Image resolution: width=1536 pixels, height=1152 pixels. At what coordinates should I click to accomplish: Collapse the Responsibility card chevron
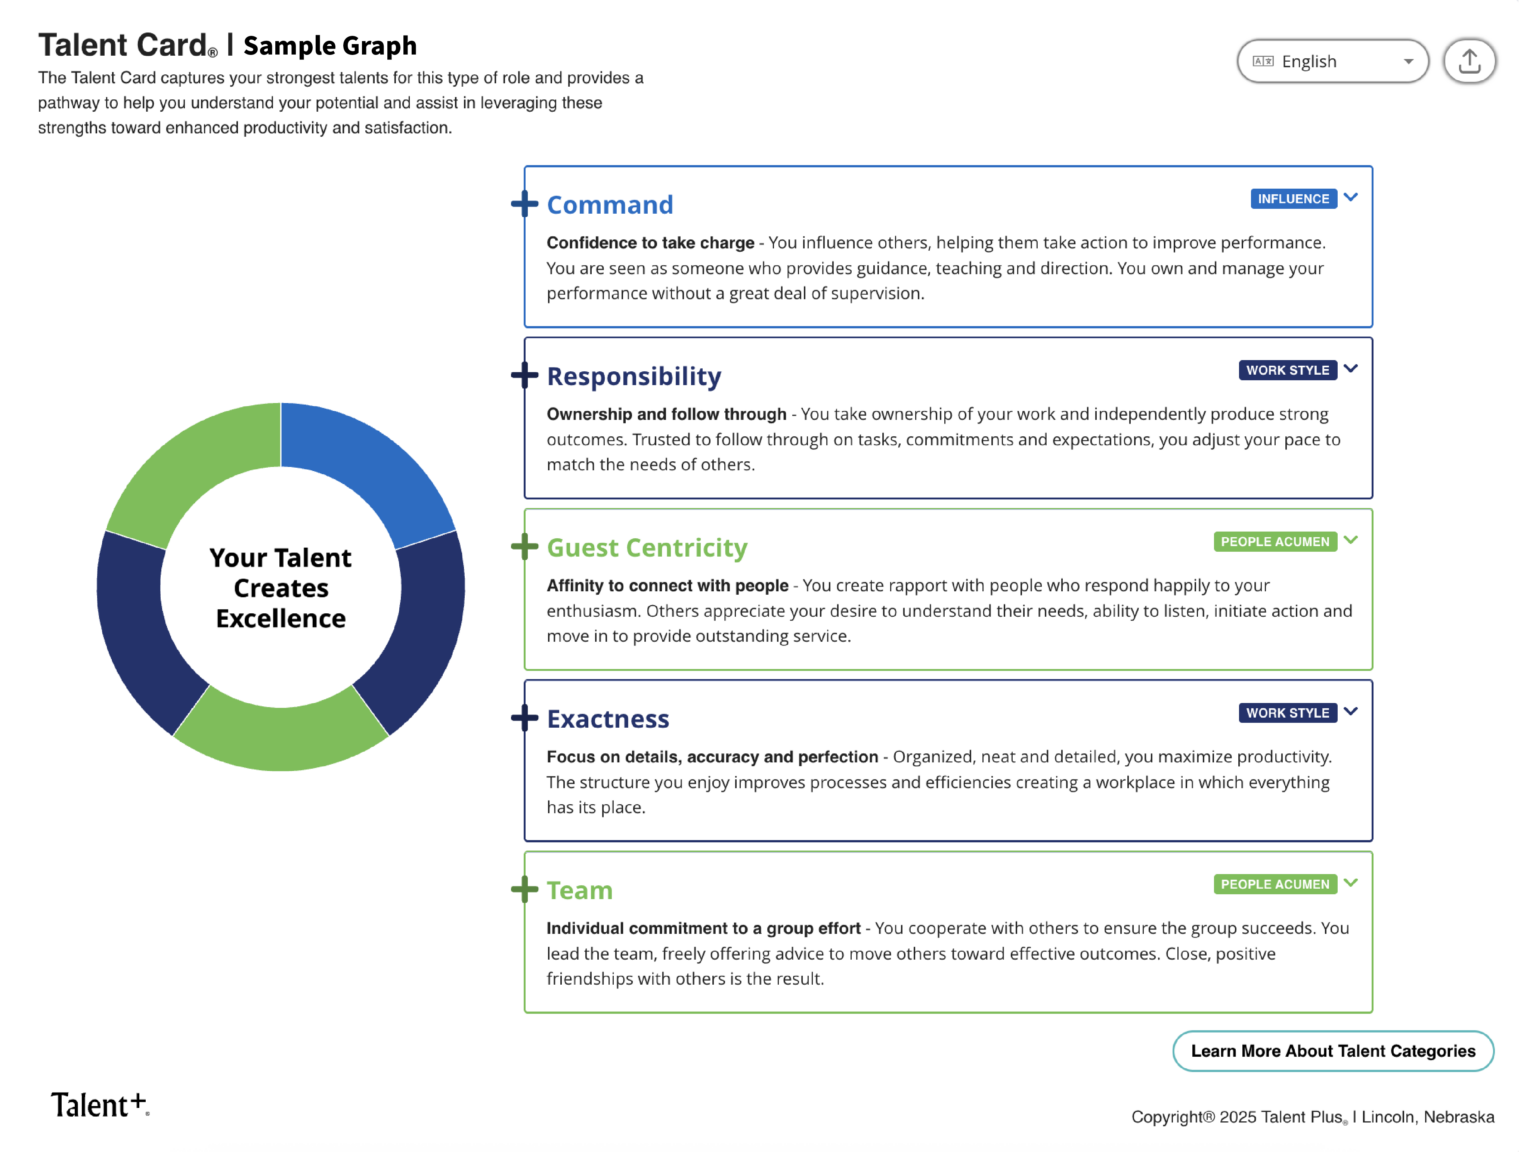tap(1351, 368)
